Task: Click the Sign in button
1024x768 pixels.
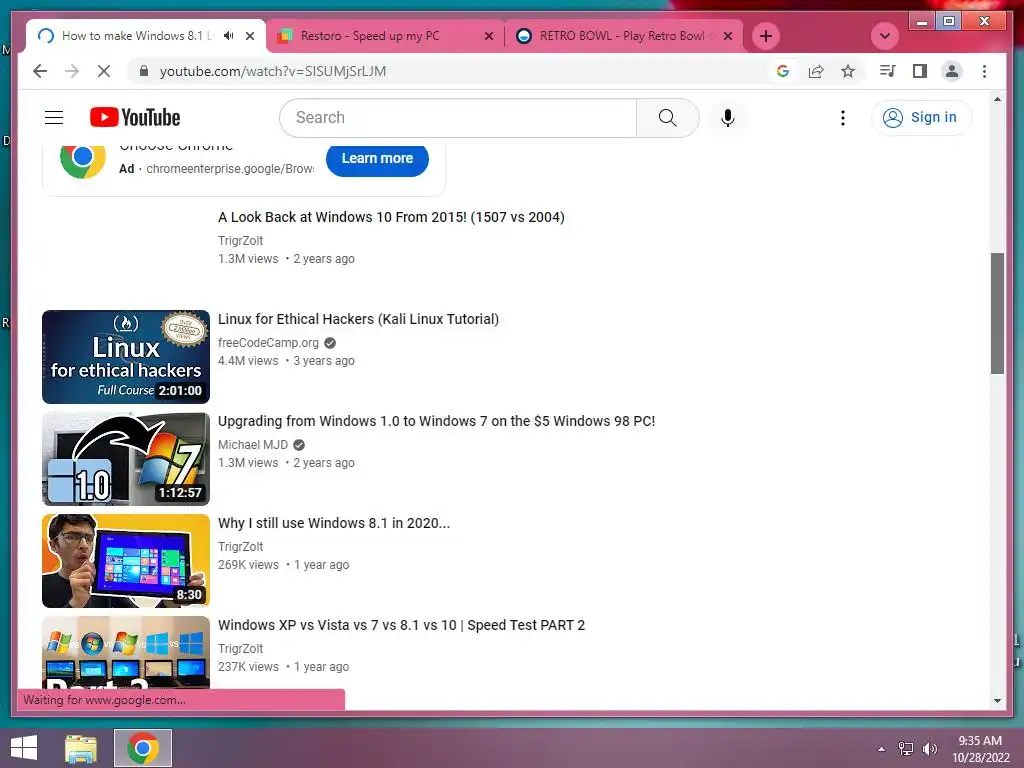Action: point(921,118)
